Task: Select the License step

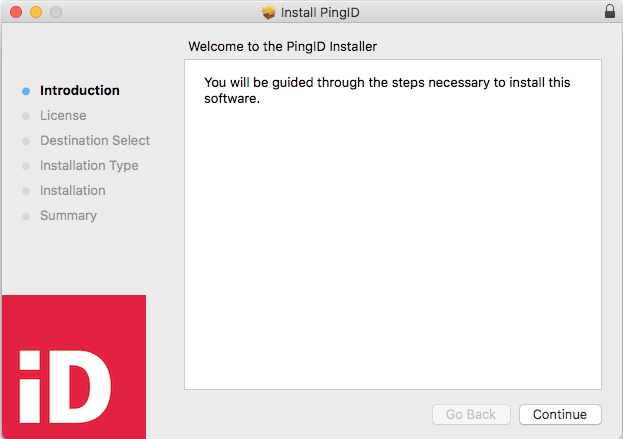Action: point(63,116)
